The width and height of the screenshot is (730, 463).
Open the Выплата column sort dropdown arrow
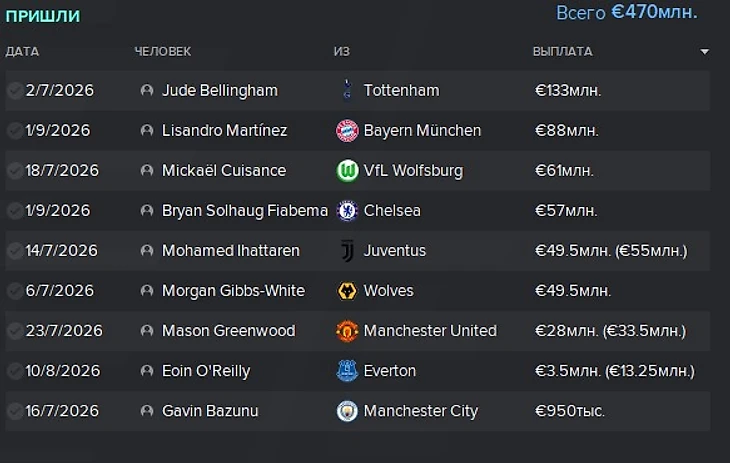click(704, 51)
